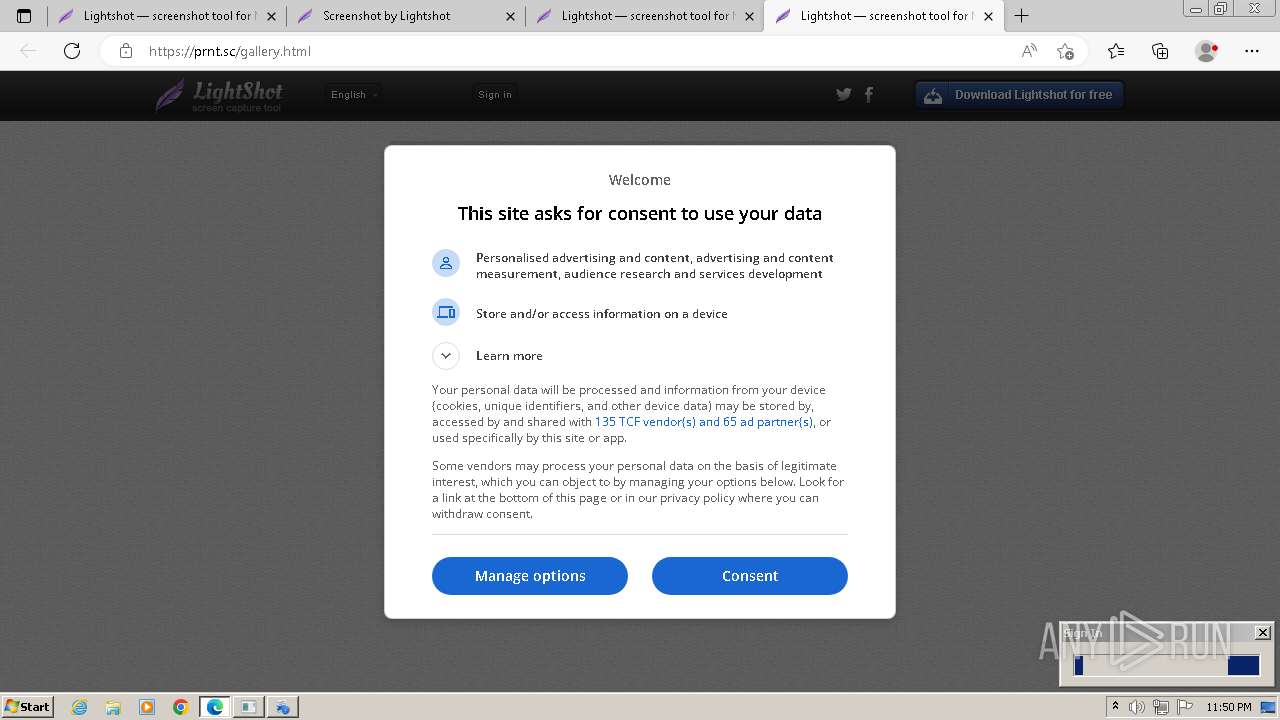Close the Screenshot by Lightshot tab

[x=510, y=16]
